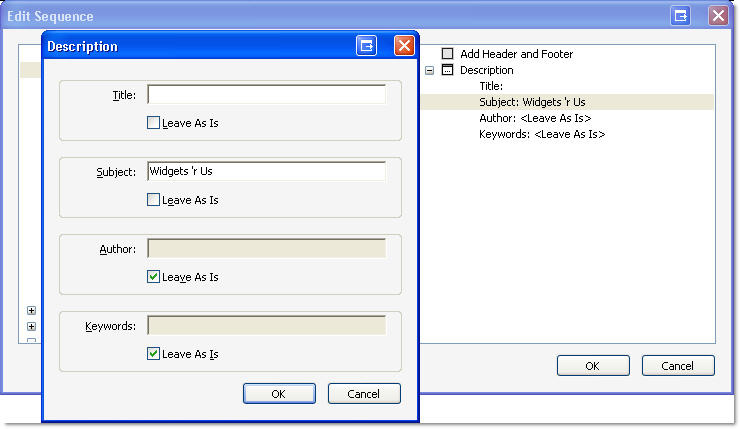
Task: Click the Add Header and Footer command icon
Action: 448,54
